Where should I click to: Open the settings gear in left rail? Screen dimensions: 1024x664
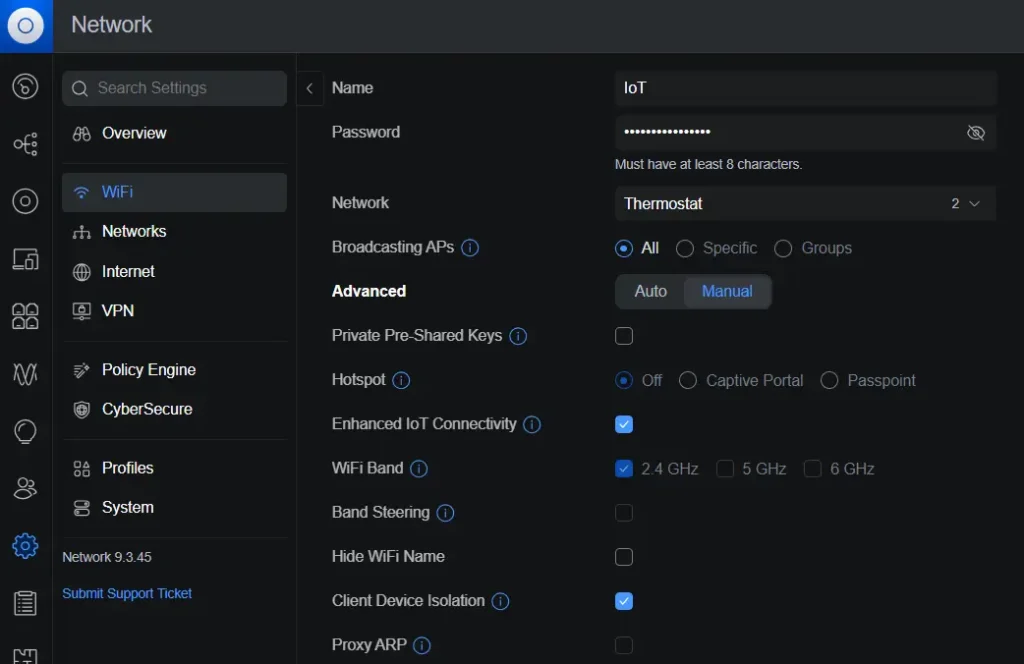[25, 545]
